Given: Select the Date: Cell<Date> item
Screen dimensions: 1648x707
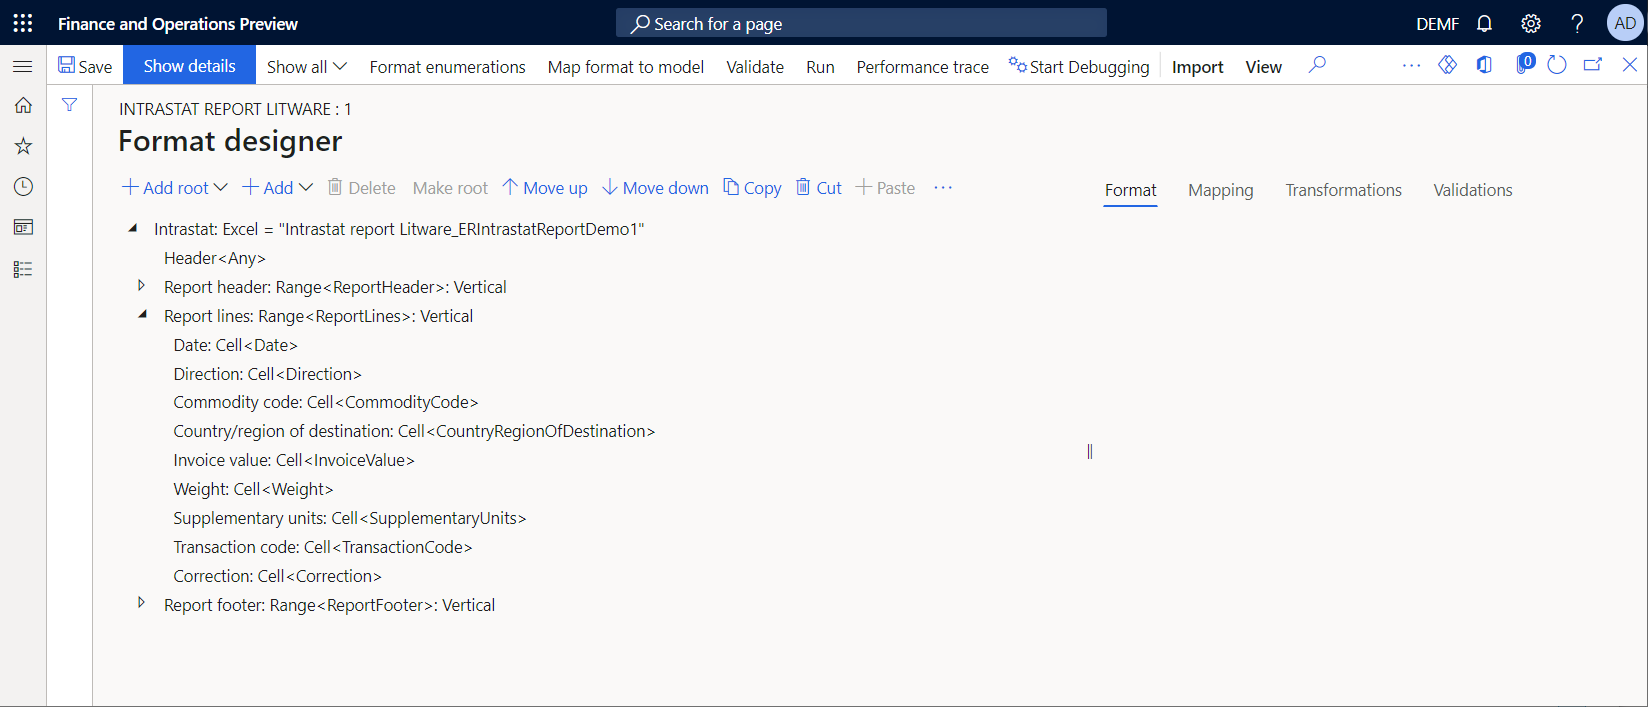Looking at the screenshot, I should 236,345.
